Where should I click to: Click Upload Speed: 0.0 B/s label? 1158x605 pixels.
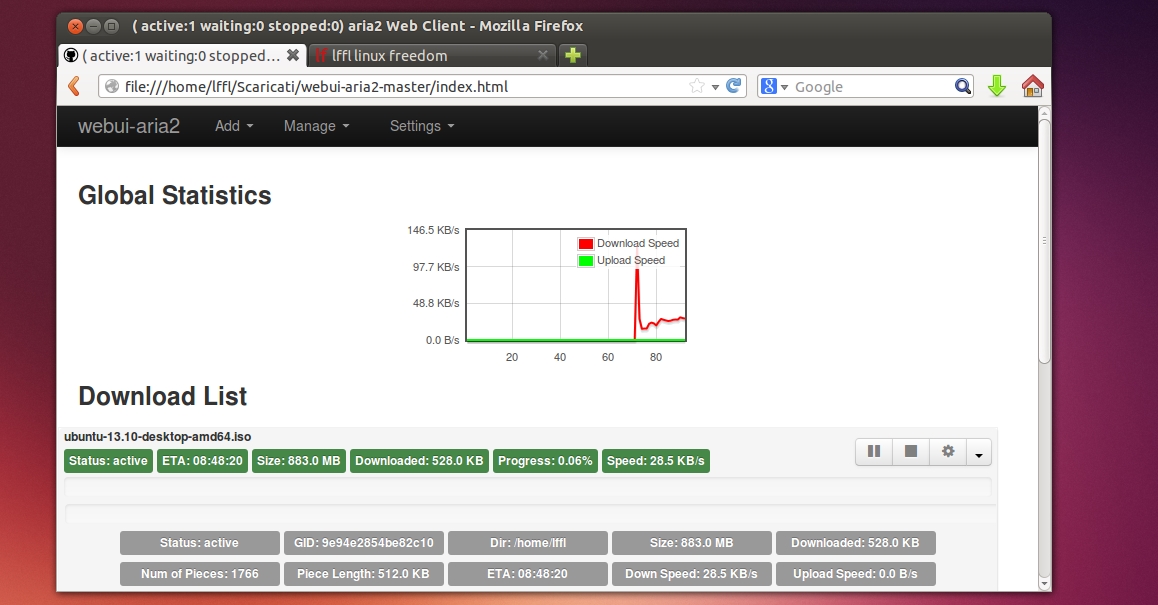pyautogui.click(x=856, y=574)
